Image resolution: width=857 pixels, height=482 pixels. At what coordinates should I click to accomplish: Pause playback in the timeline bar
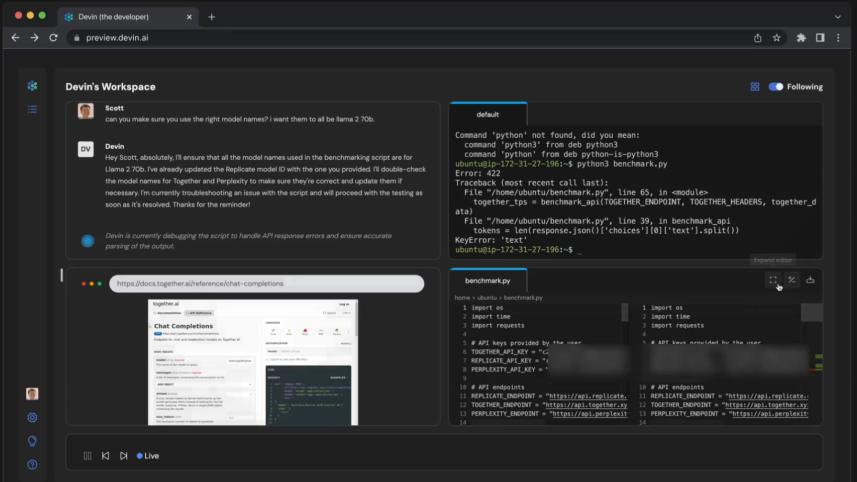[x=88, y=456]
